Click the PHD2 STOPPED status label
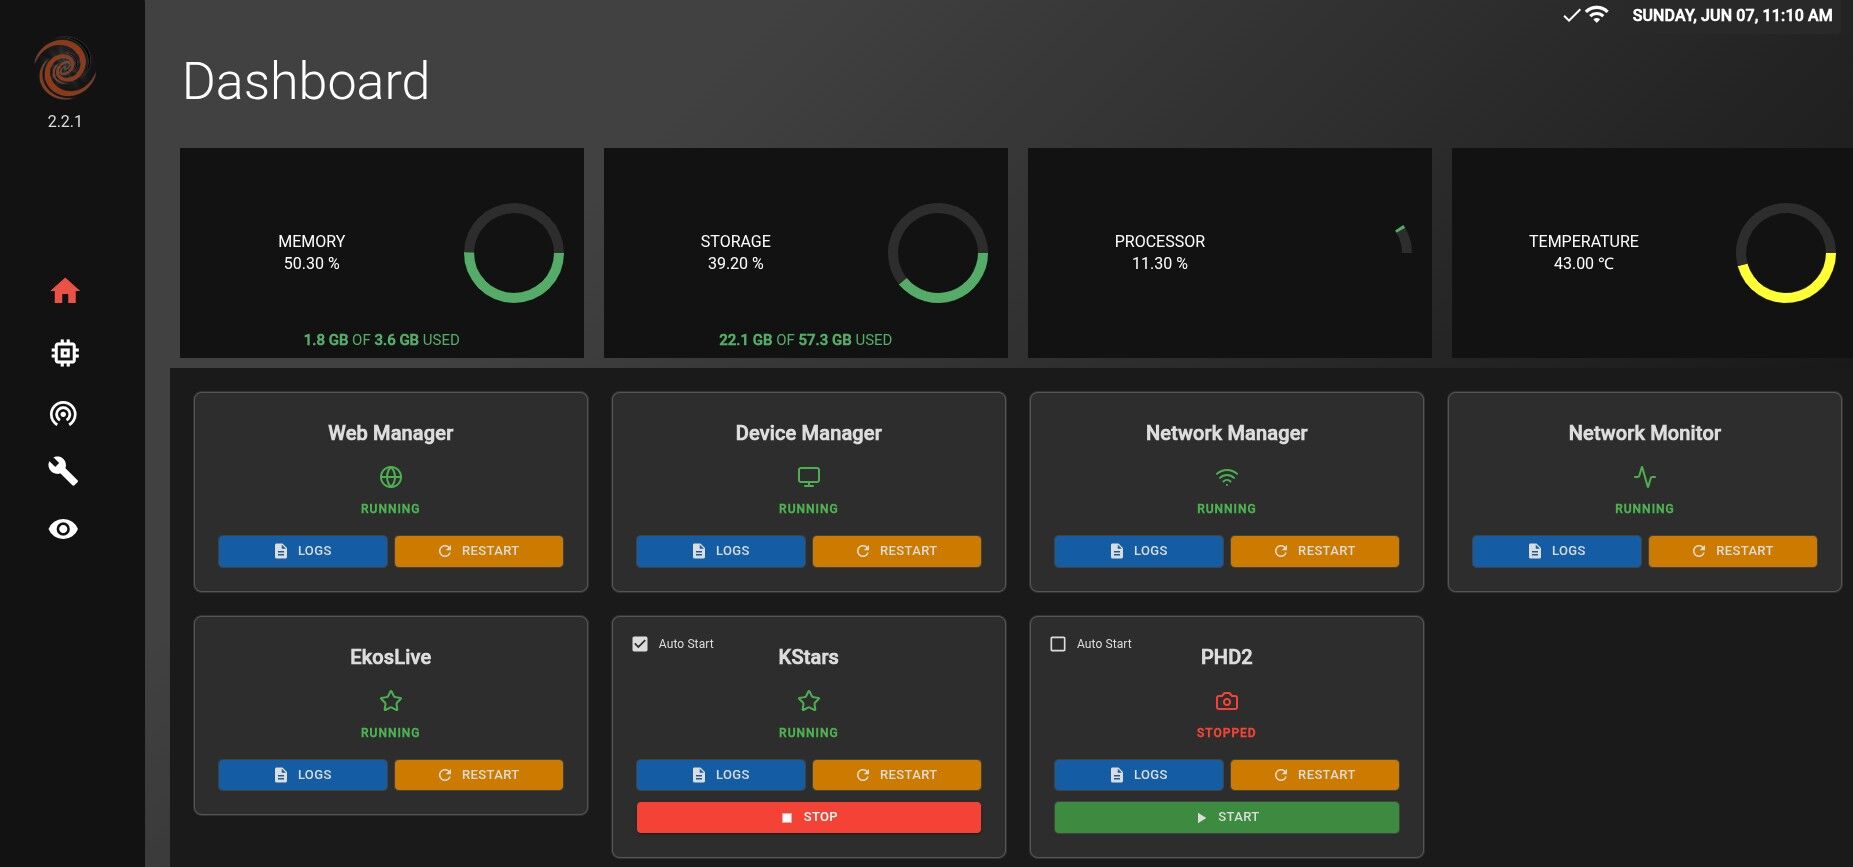Image resolution: width=1853 pixels, height=867 pixels. (1226, 733)
